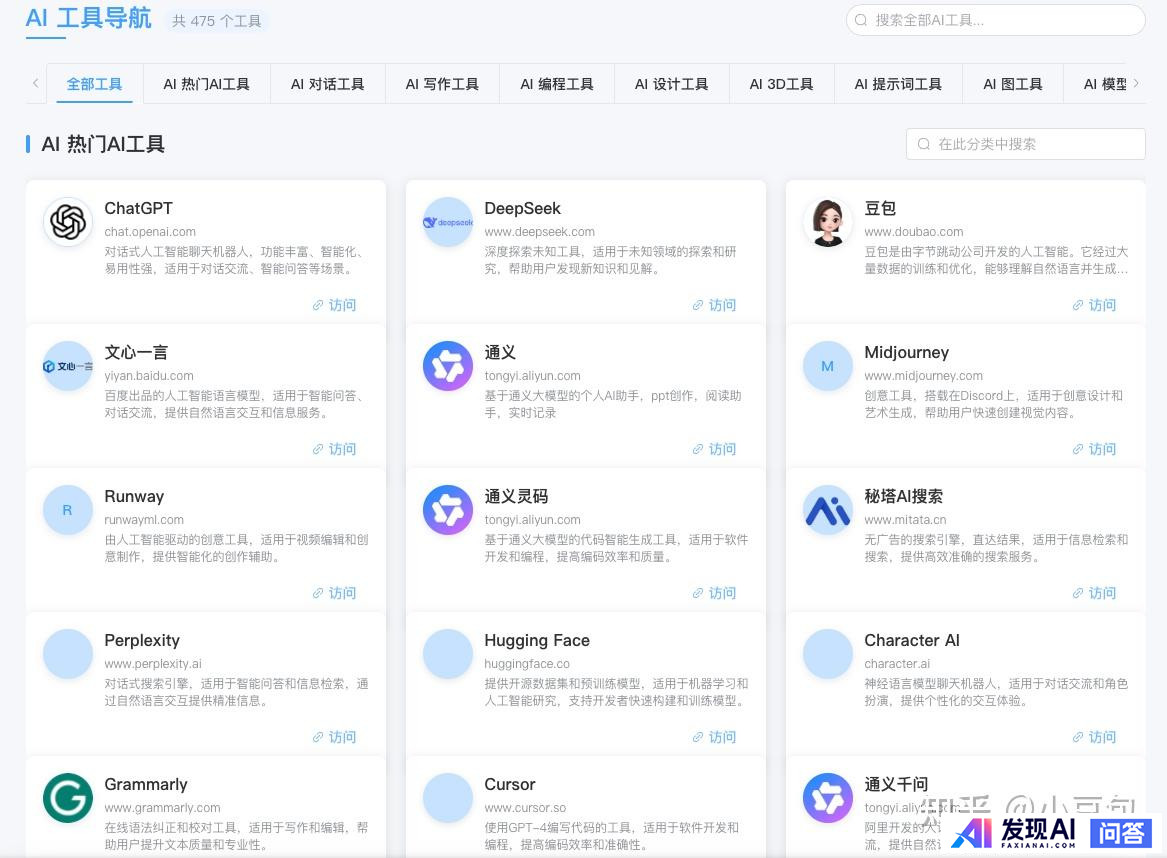Visit 通义灵码 via its 访问 link

point(714,593)
